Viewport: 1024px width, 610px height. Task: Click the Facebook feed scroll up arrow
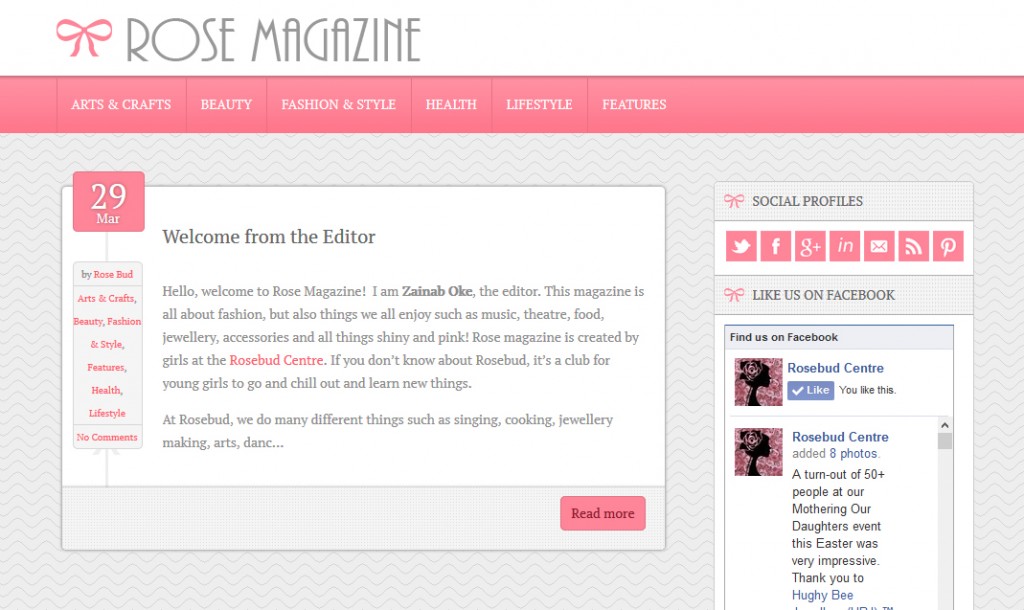[944, 425]
